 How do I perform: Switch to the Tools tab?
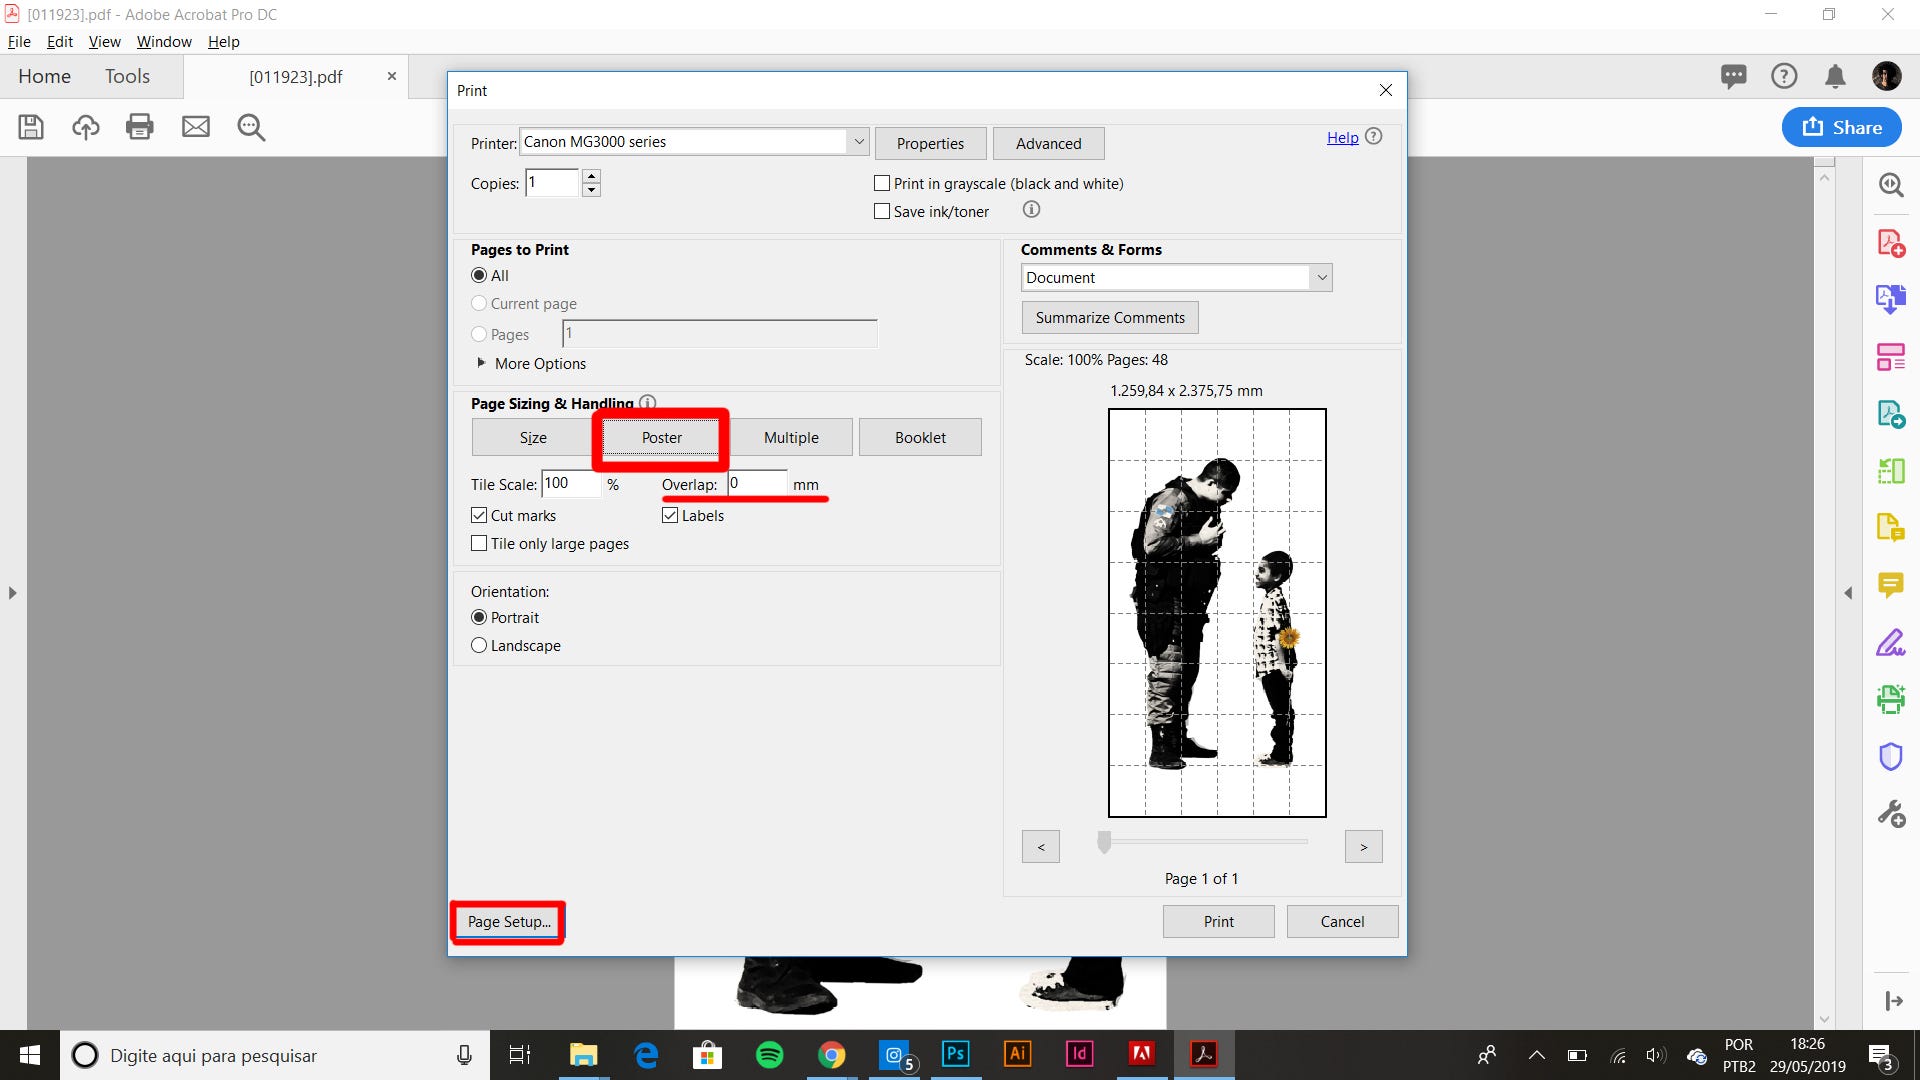point(127,77)
